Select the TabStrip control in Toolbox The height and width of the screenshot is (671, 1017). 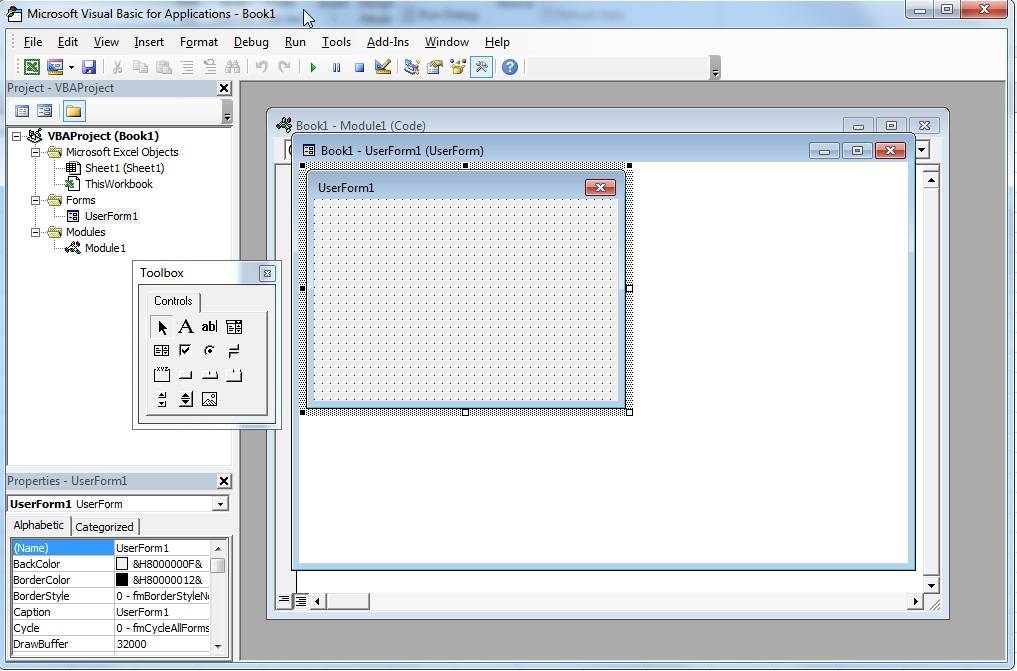pyautogui.click(x=209, y=375)
